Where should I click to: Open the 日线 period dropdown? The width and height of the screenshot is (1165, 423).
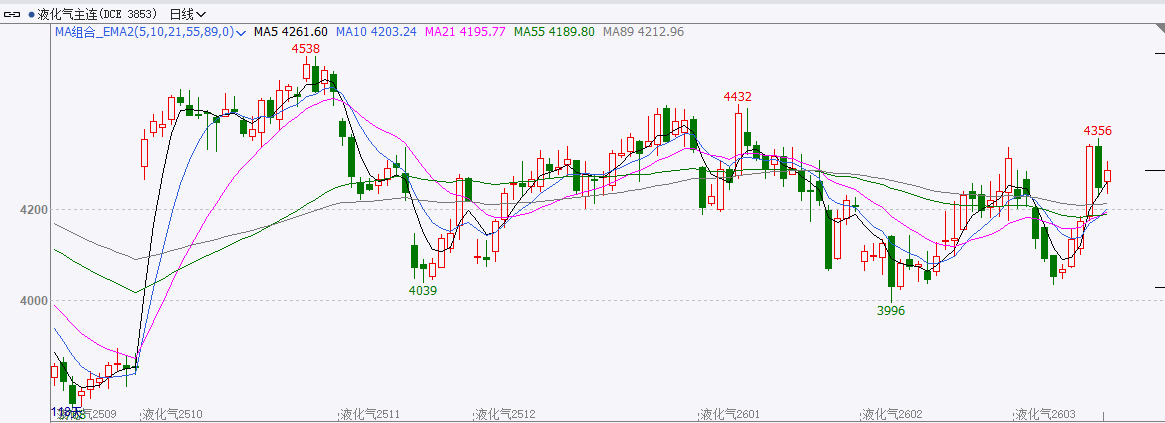[188, 14]
